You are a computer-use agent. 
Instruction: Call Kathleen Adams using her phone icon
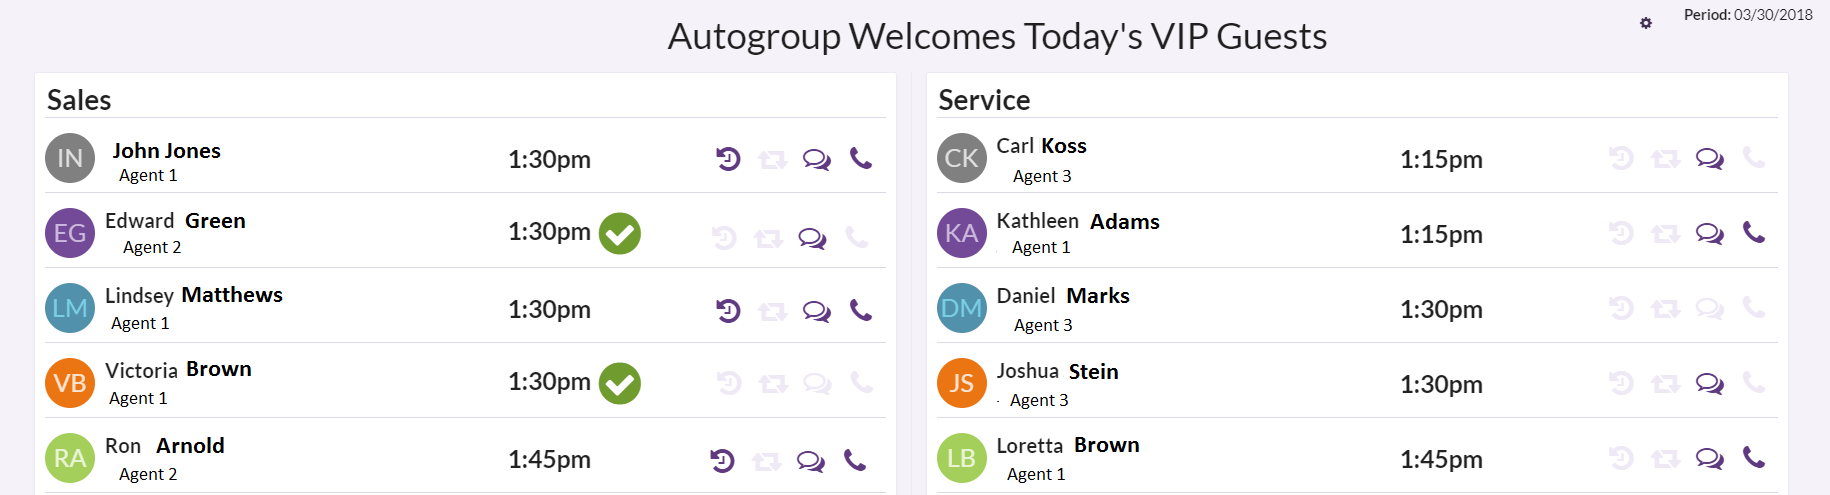click(x=1754, y=232)
